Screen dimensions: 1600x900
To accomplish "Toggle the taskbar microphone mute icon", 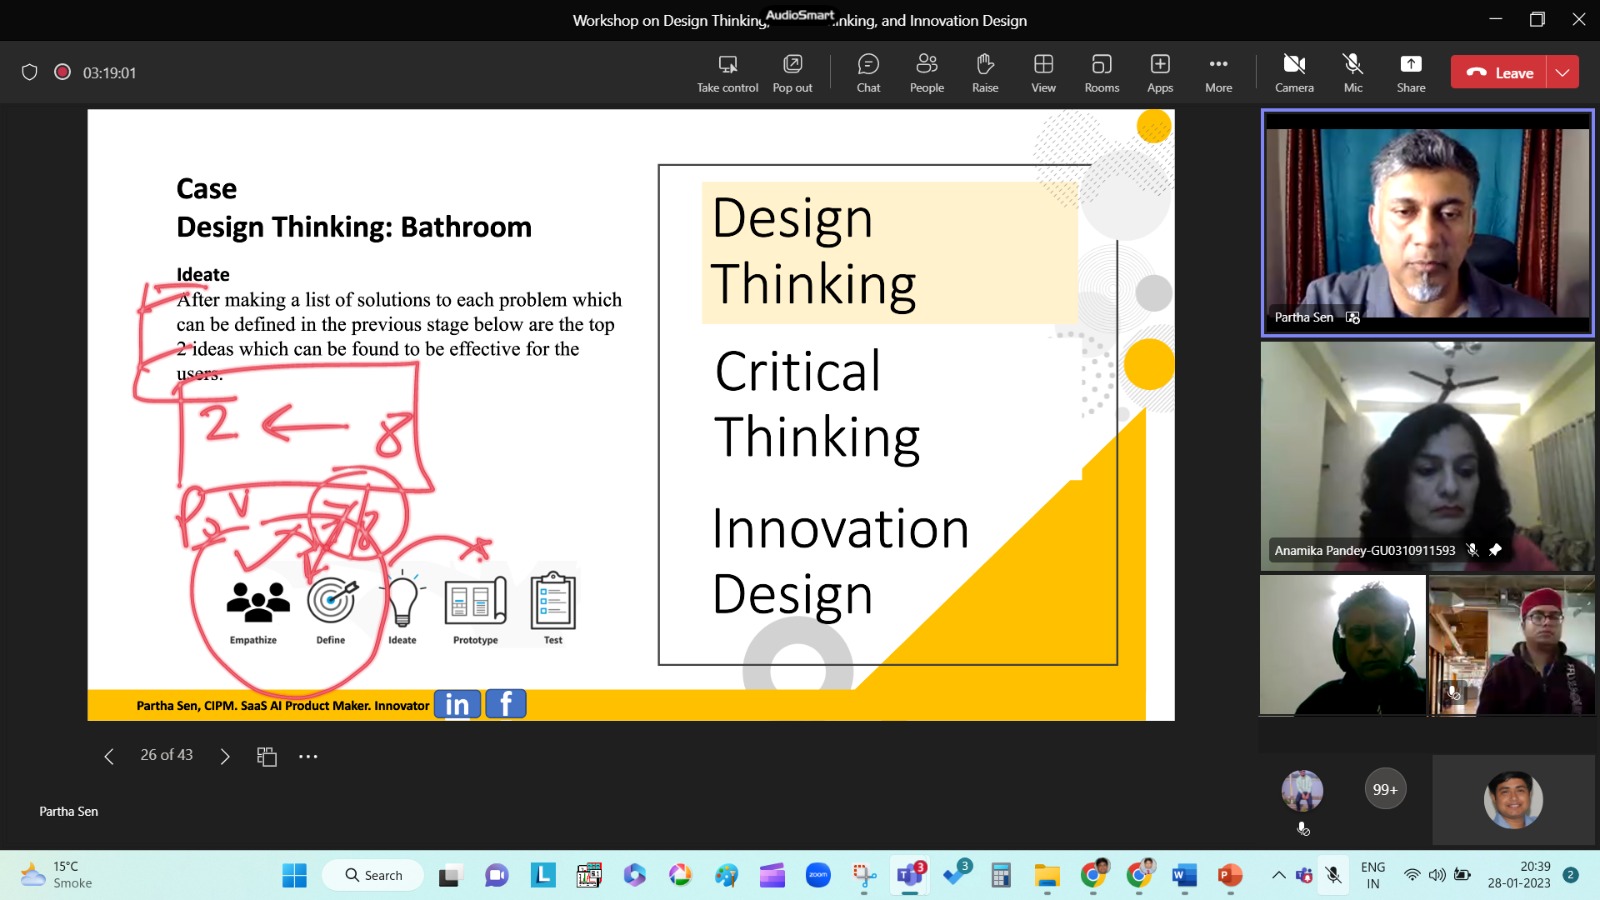I will (1333, 875).
